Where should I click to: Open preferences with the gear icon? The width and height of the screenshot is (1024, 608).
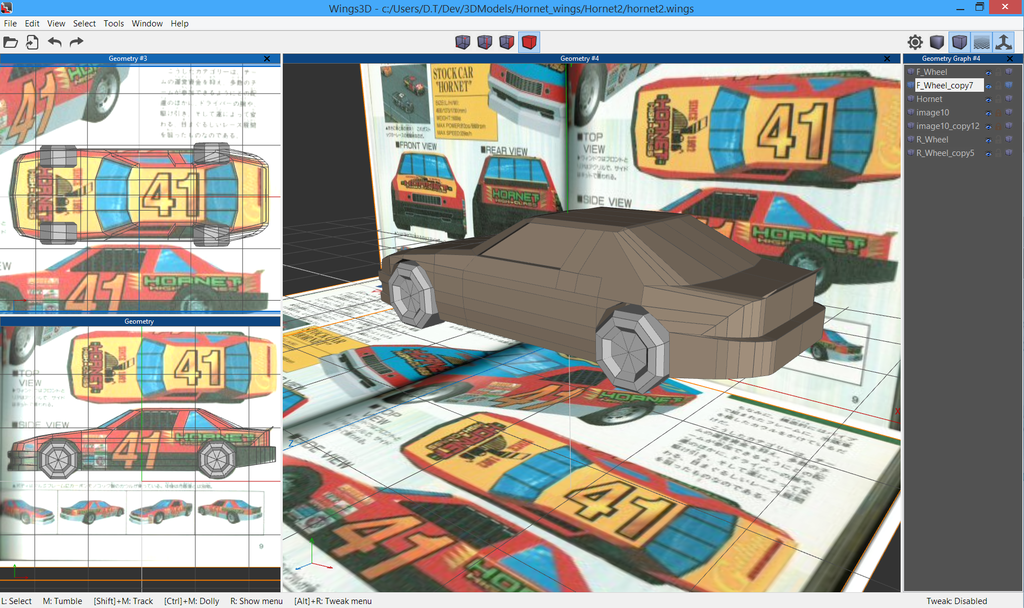click(915, 42)
